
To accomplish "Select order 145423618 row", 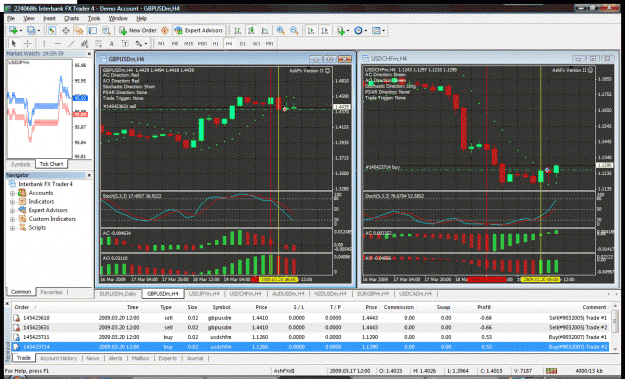I will (x=310, y=318).
